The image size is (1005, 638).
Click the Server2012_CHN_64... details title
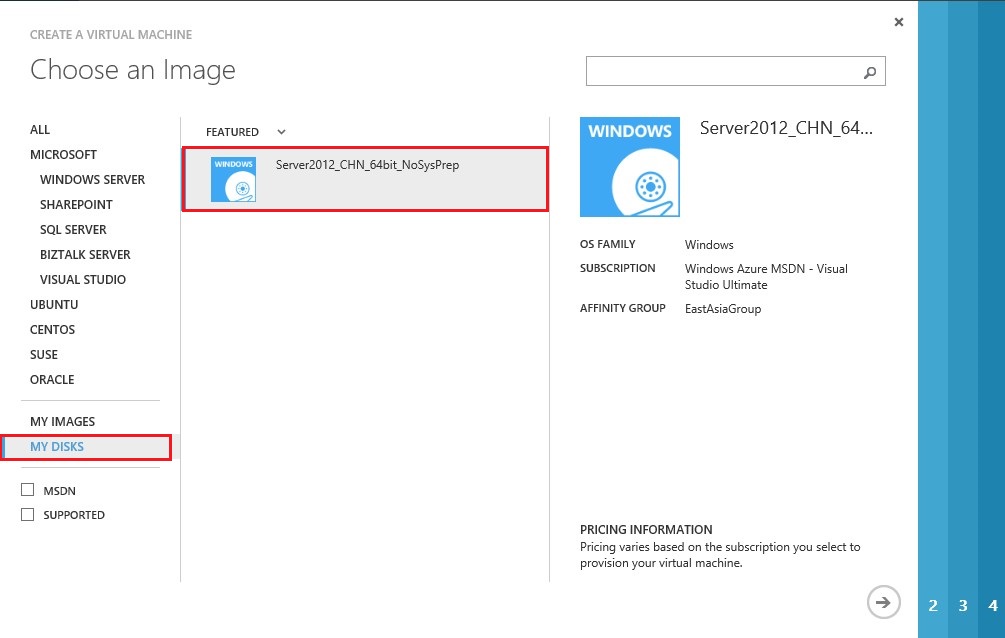pos(786,128)
